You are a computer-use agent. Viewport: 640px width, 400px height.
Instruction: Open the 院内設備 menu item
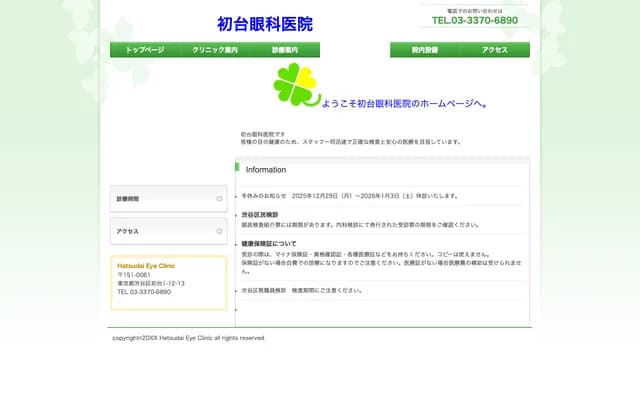[x=425, y=50]
